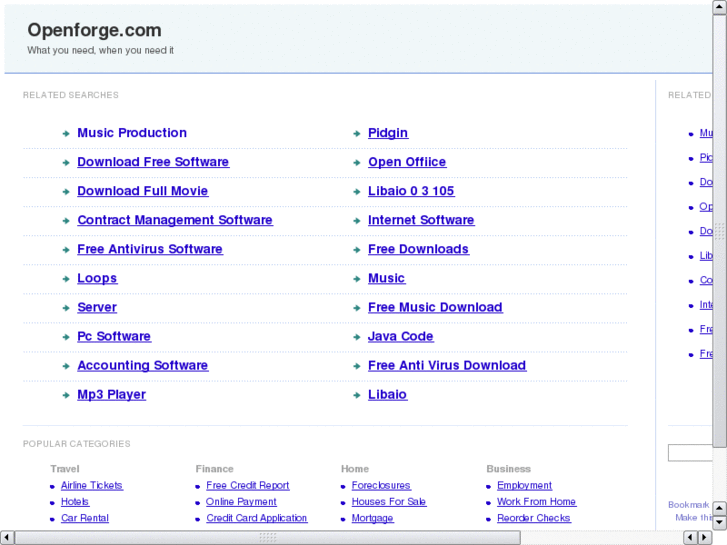Viewport: 727px width, 545px height.
Task: Open the Server related search
Action: (97, 308)
